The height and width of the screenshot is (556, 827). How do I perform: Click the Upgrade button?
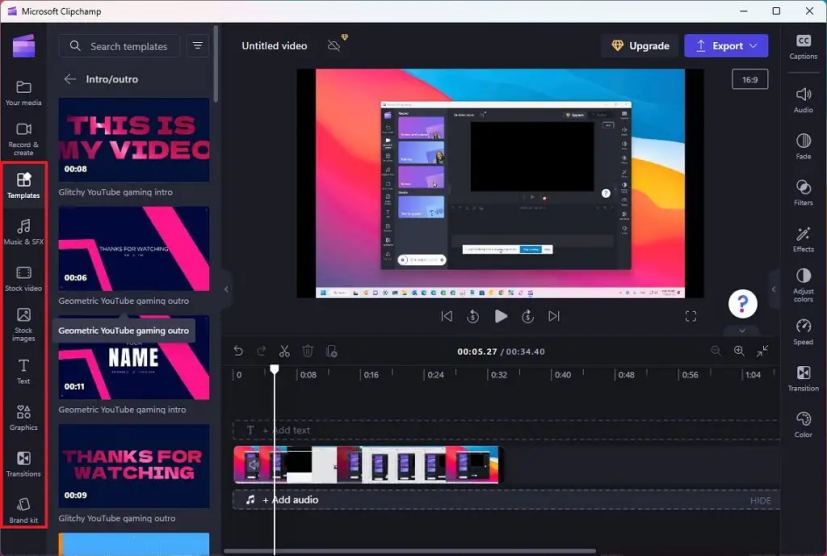coord(640,46)
